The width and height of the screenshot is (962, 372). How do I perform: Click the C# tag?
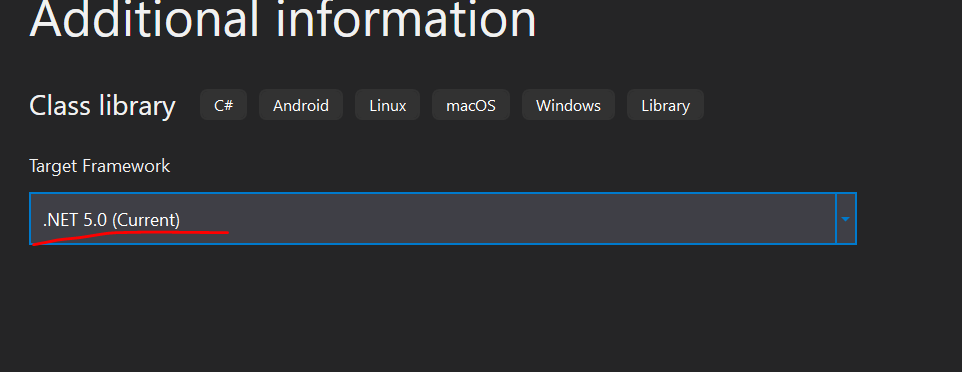[223, 105]
